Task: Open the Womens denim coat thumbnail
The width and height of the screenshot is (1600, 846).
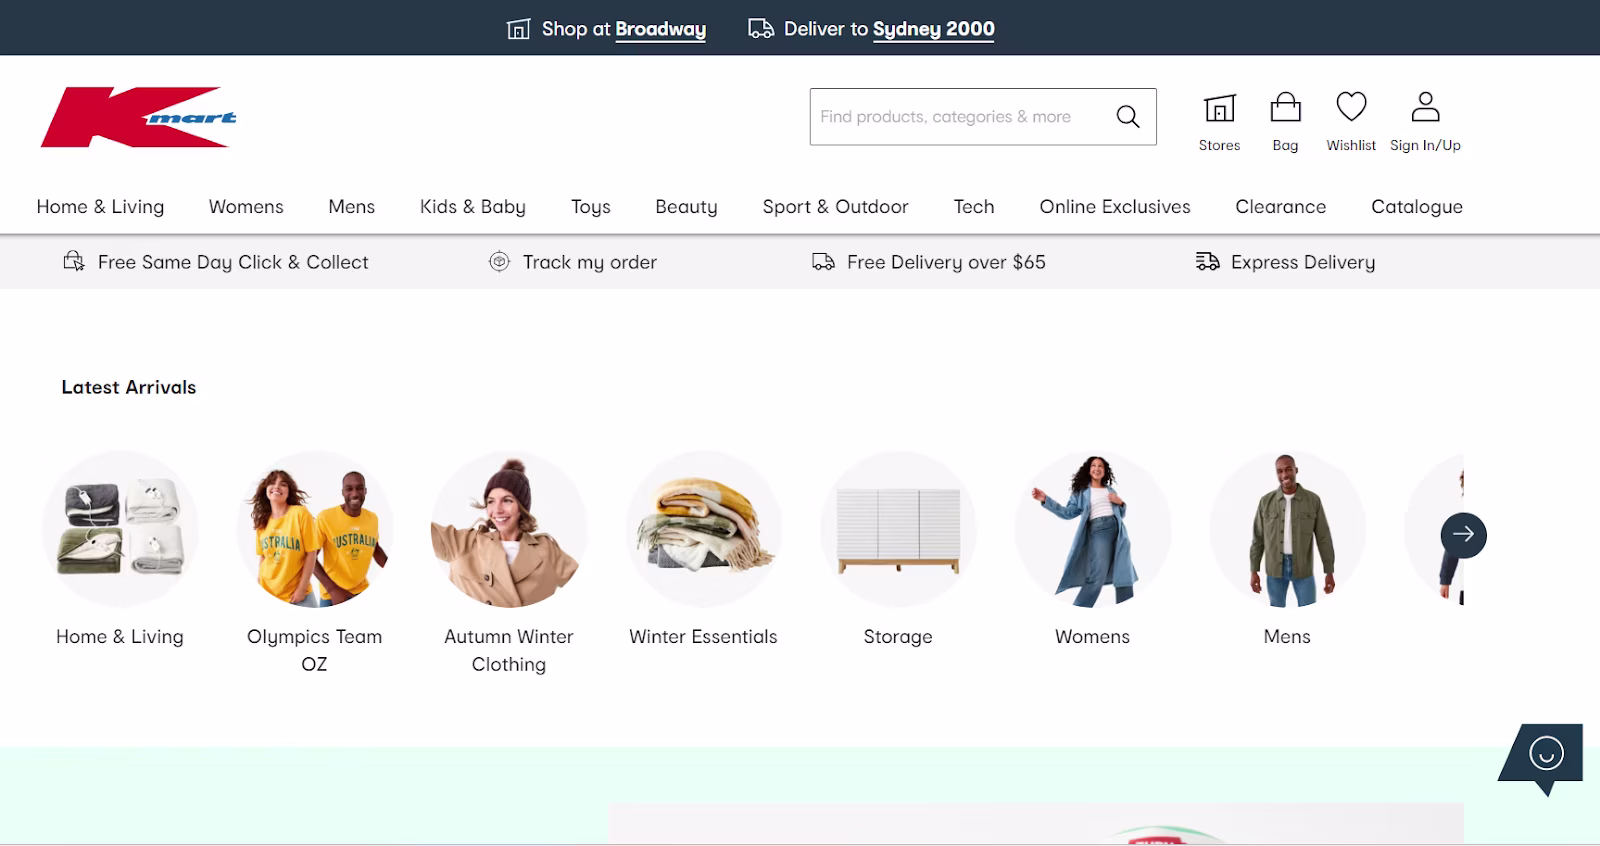Action: coord(1093,529)
